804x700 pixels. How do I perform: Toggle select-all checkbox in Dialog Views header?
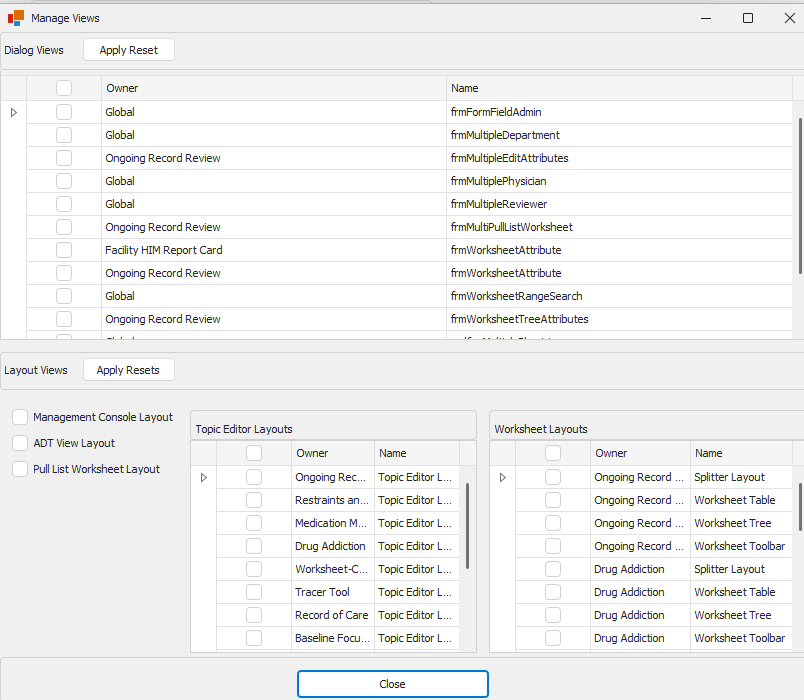click(64, 88)
